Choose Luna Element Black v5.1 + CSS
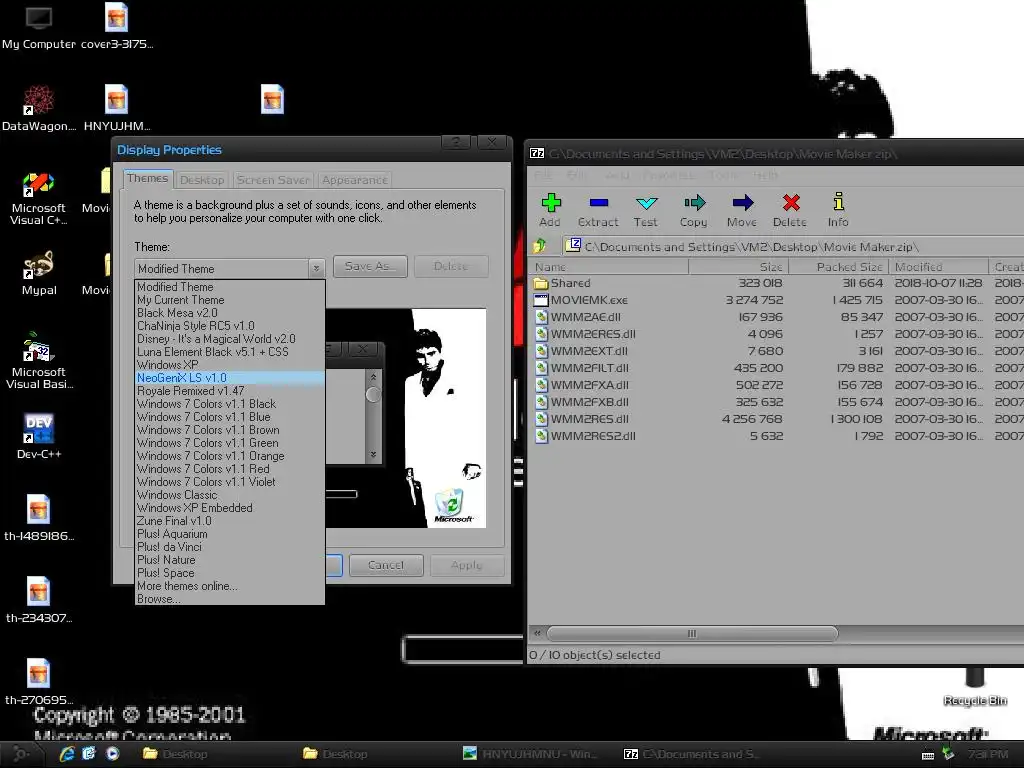The width and height of the screenshot is (1024, 768). coord(230,351)
